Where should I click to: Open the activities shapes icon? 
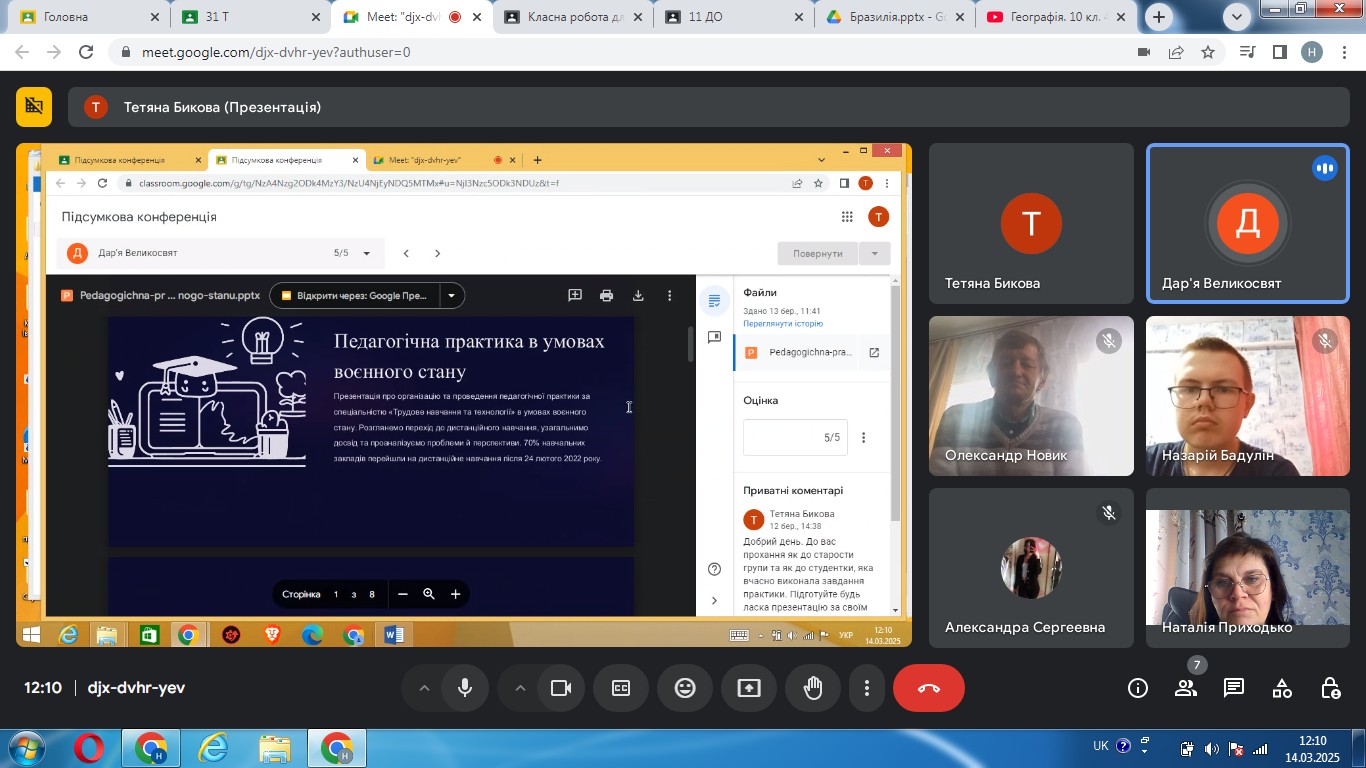pos(1282,688)
